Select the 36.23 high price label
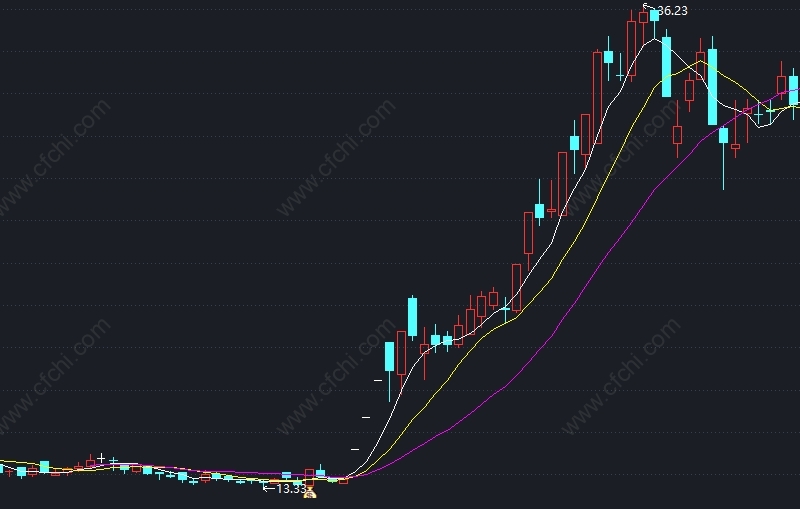 672,11
